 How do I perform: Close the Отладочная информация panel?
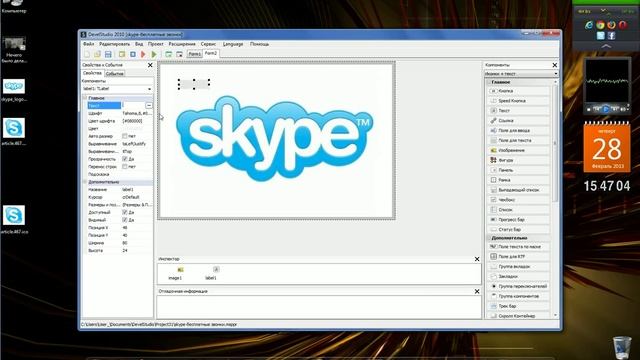[477, 291]
